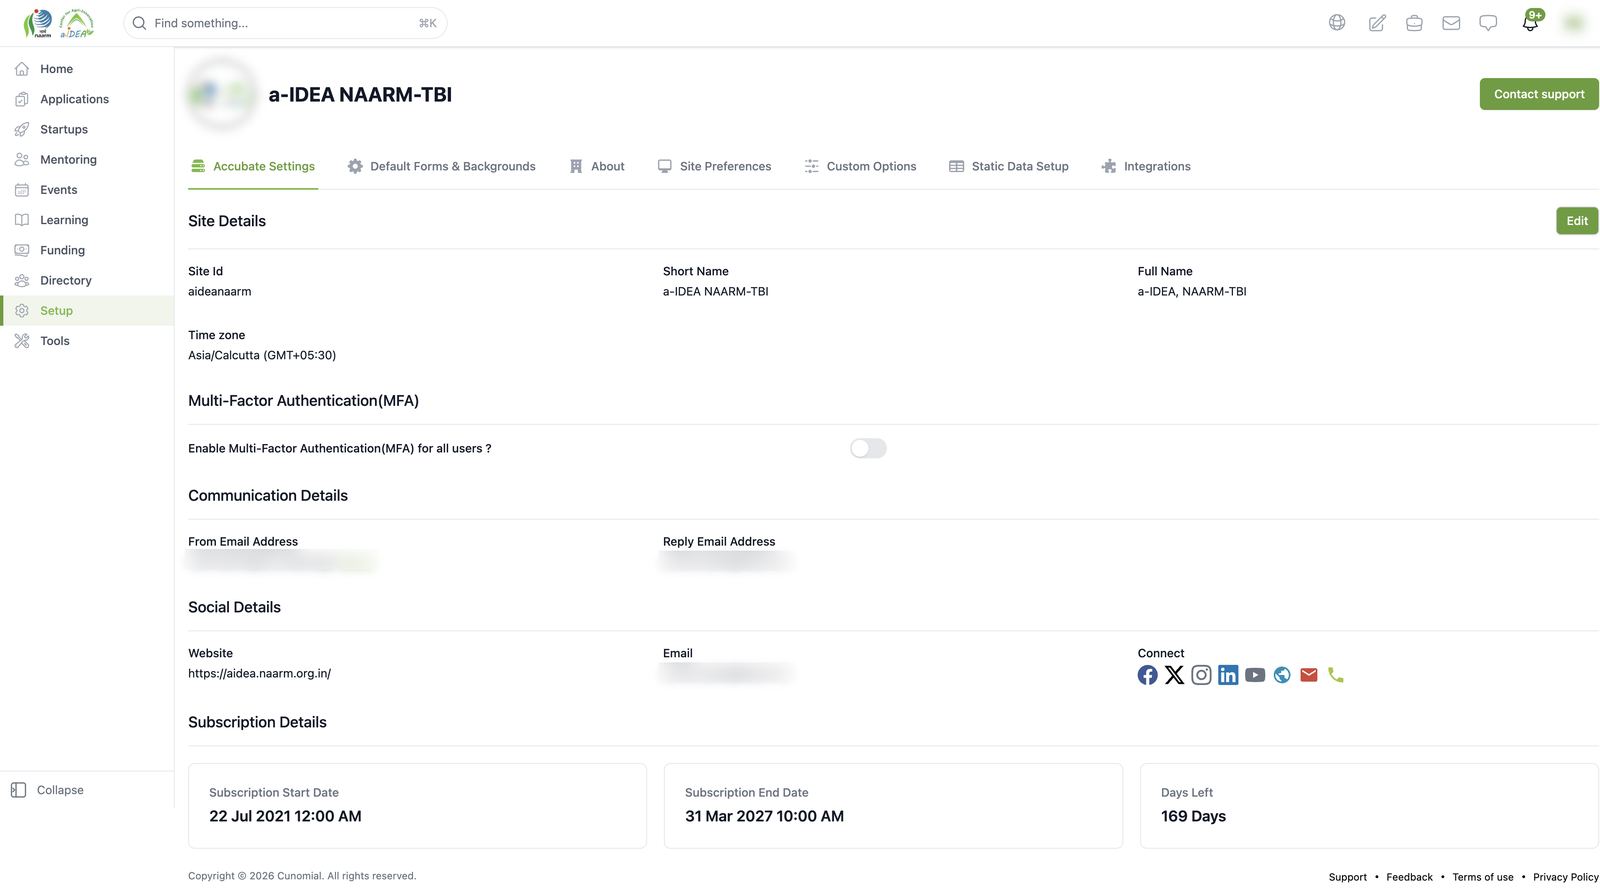Switch to the Integrations tab
Viewport: 1600px width, 889px height.
tap(1146, 167)
